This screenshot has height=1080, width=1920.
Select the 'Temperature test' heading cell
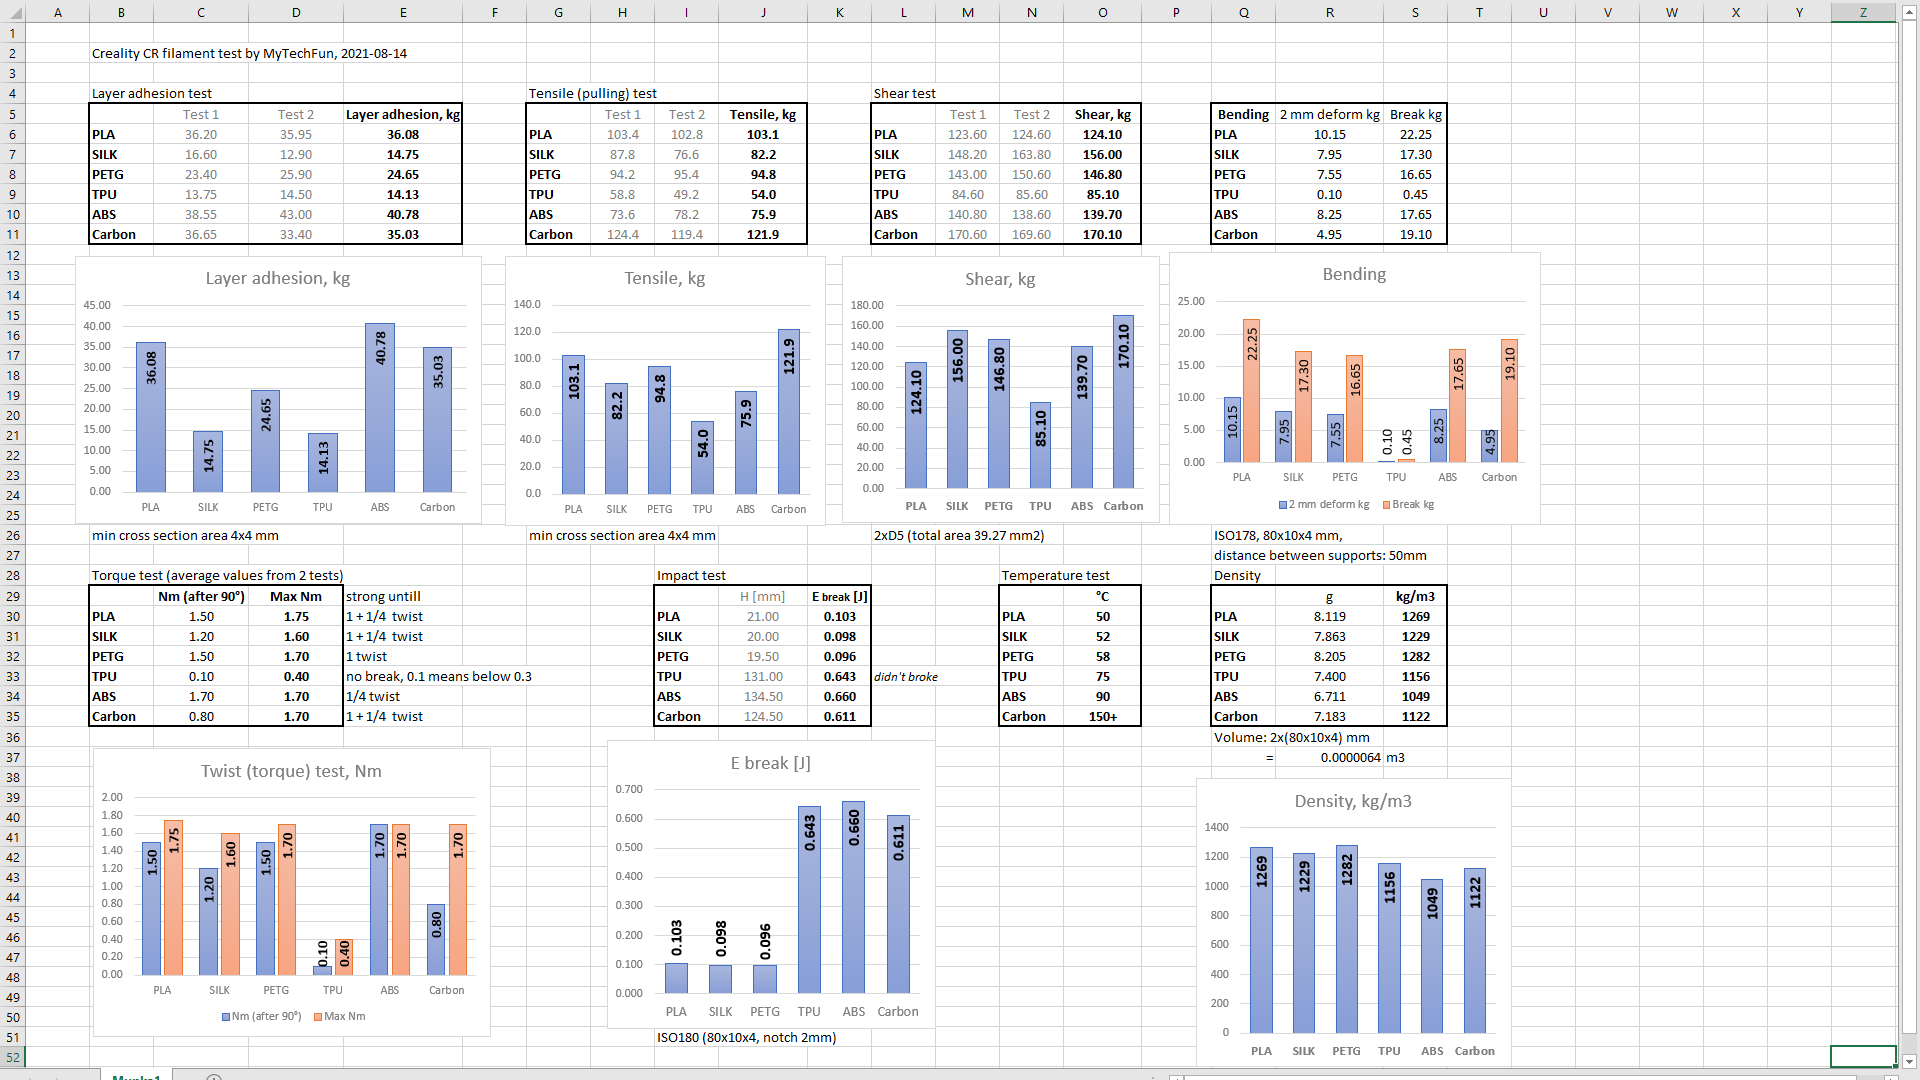(1055, 576)
